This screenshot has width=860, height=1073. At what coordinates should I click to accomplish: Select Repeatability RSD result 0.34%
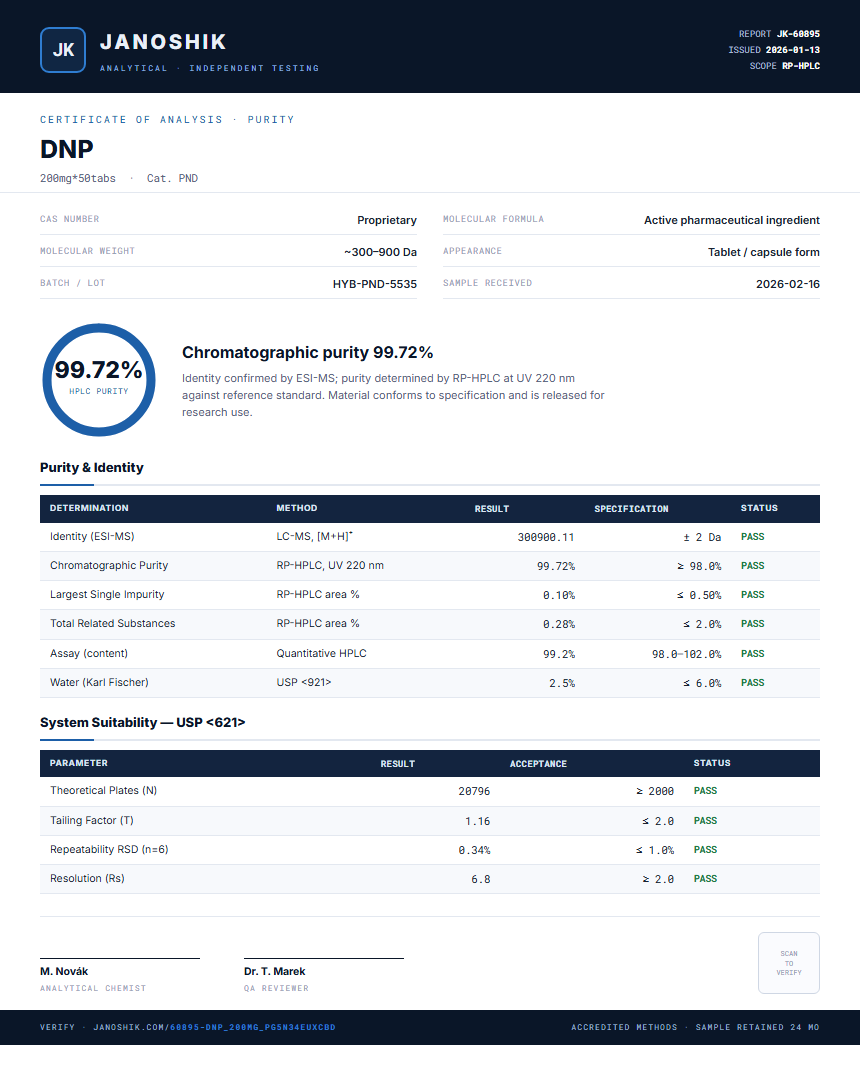click(474, 850)
